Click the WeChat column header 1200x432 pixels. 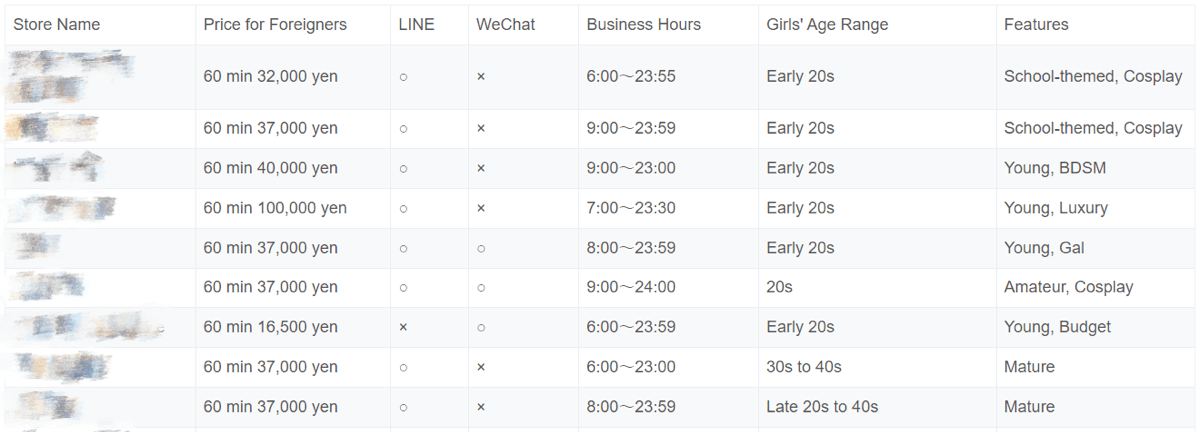click(508, 25)
